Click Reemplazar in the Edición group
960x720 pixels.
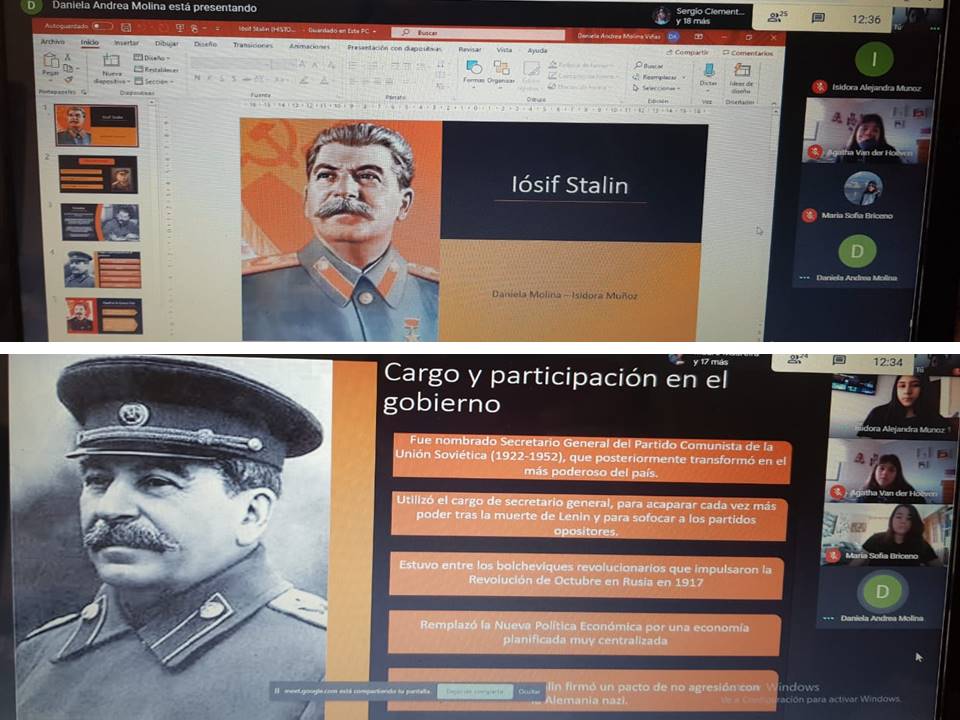click(658, 77)
